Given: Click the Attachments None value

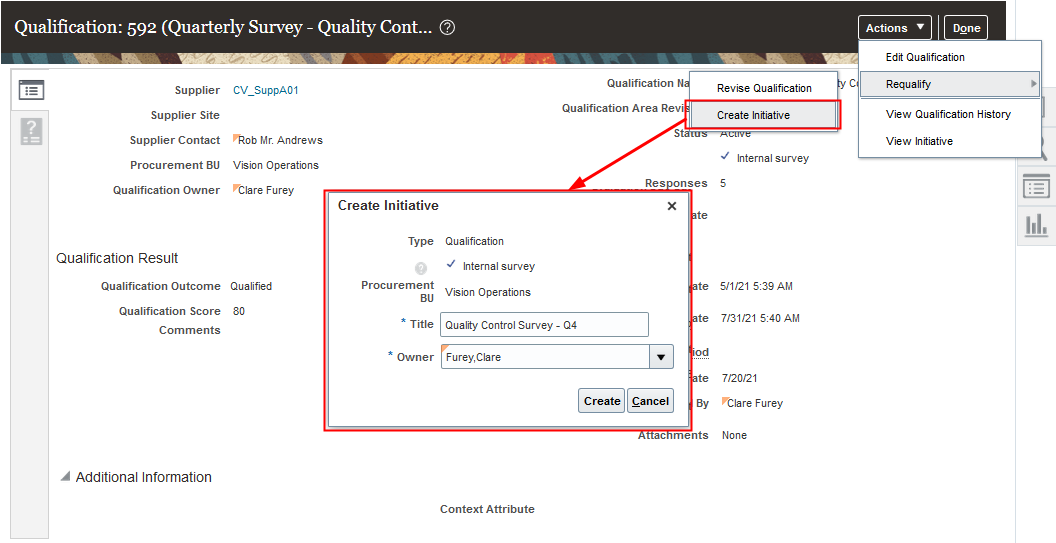Looking at the screenshot, I should [734, 435].
